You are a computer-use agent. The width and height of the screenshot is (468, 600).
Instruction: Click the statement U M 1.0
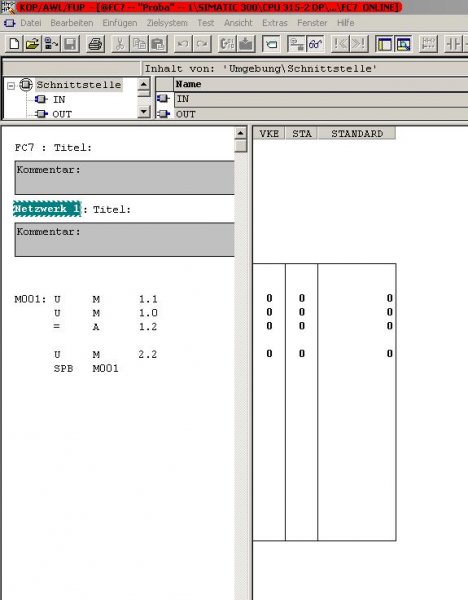106,313
